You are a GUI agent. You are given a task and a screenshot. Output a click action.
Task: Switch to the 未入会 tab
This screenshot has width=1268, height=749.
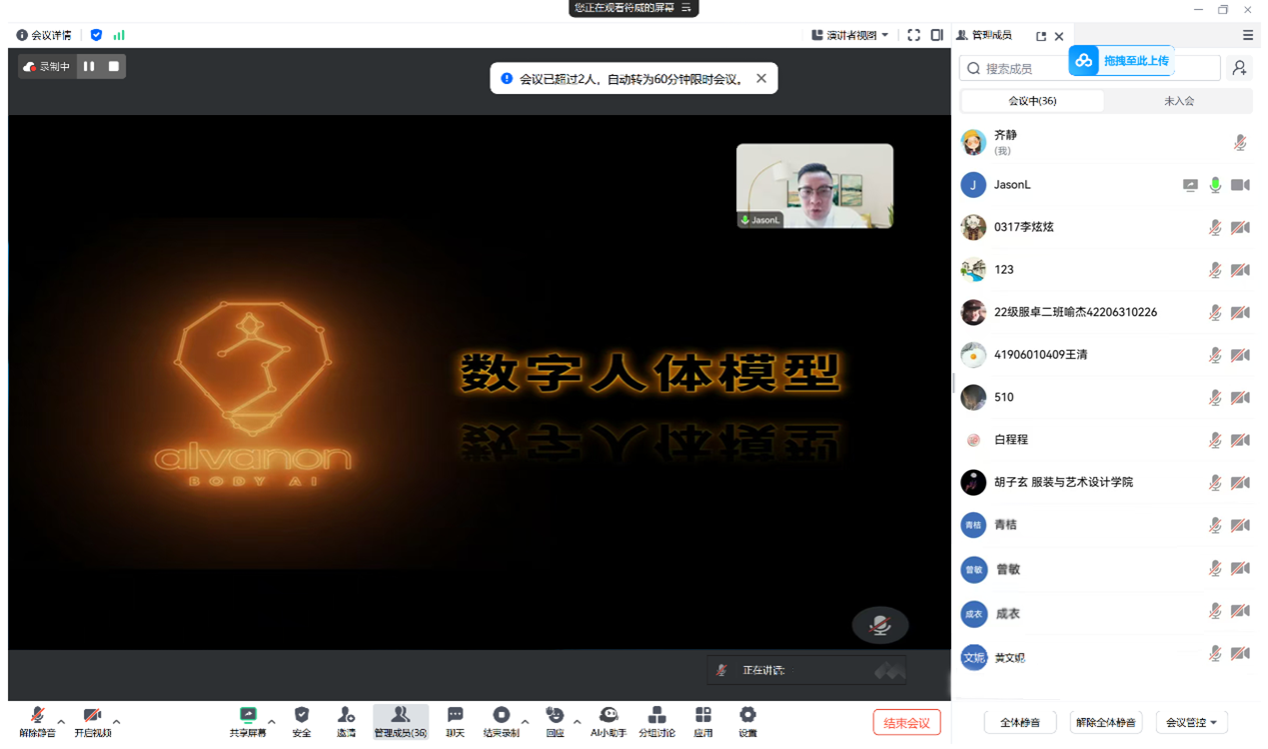pyautogui.click(x=1178, y=101)
